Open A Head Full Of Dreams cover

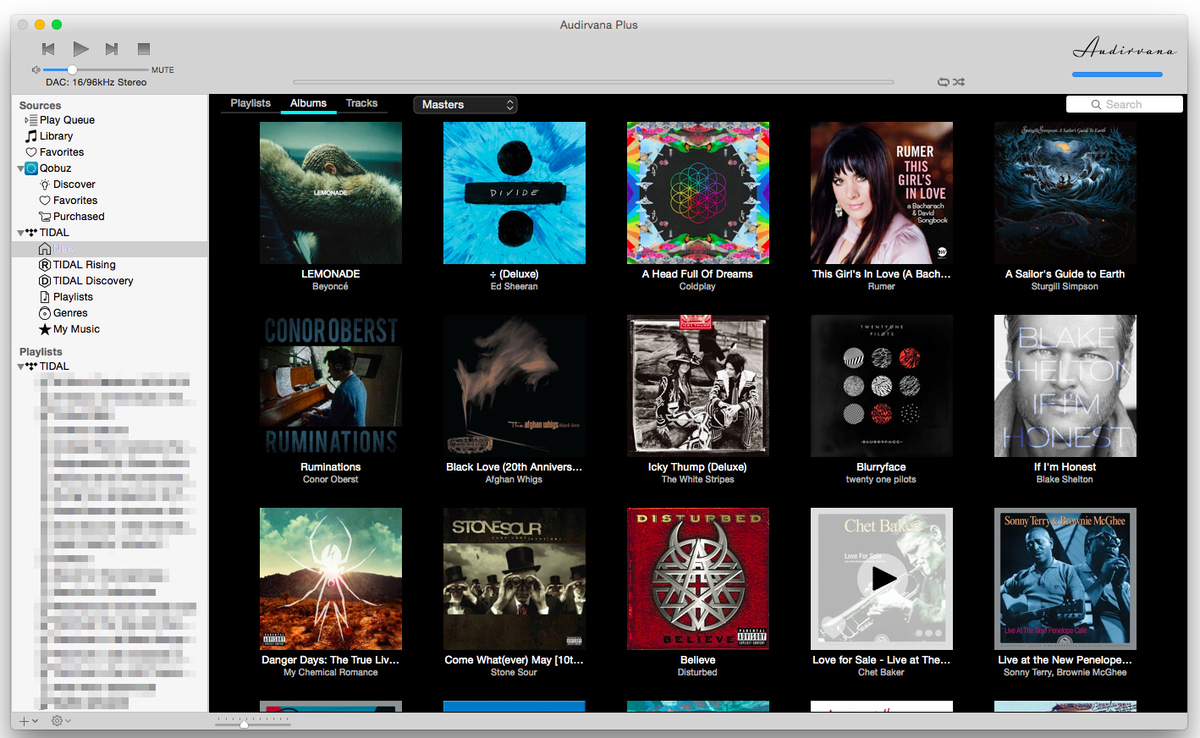(698, 193)
